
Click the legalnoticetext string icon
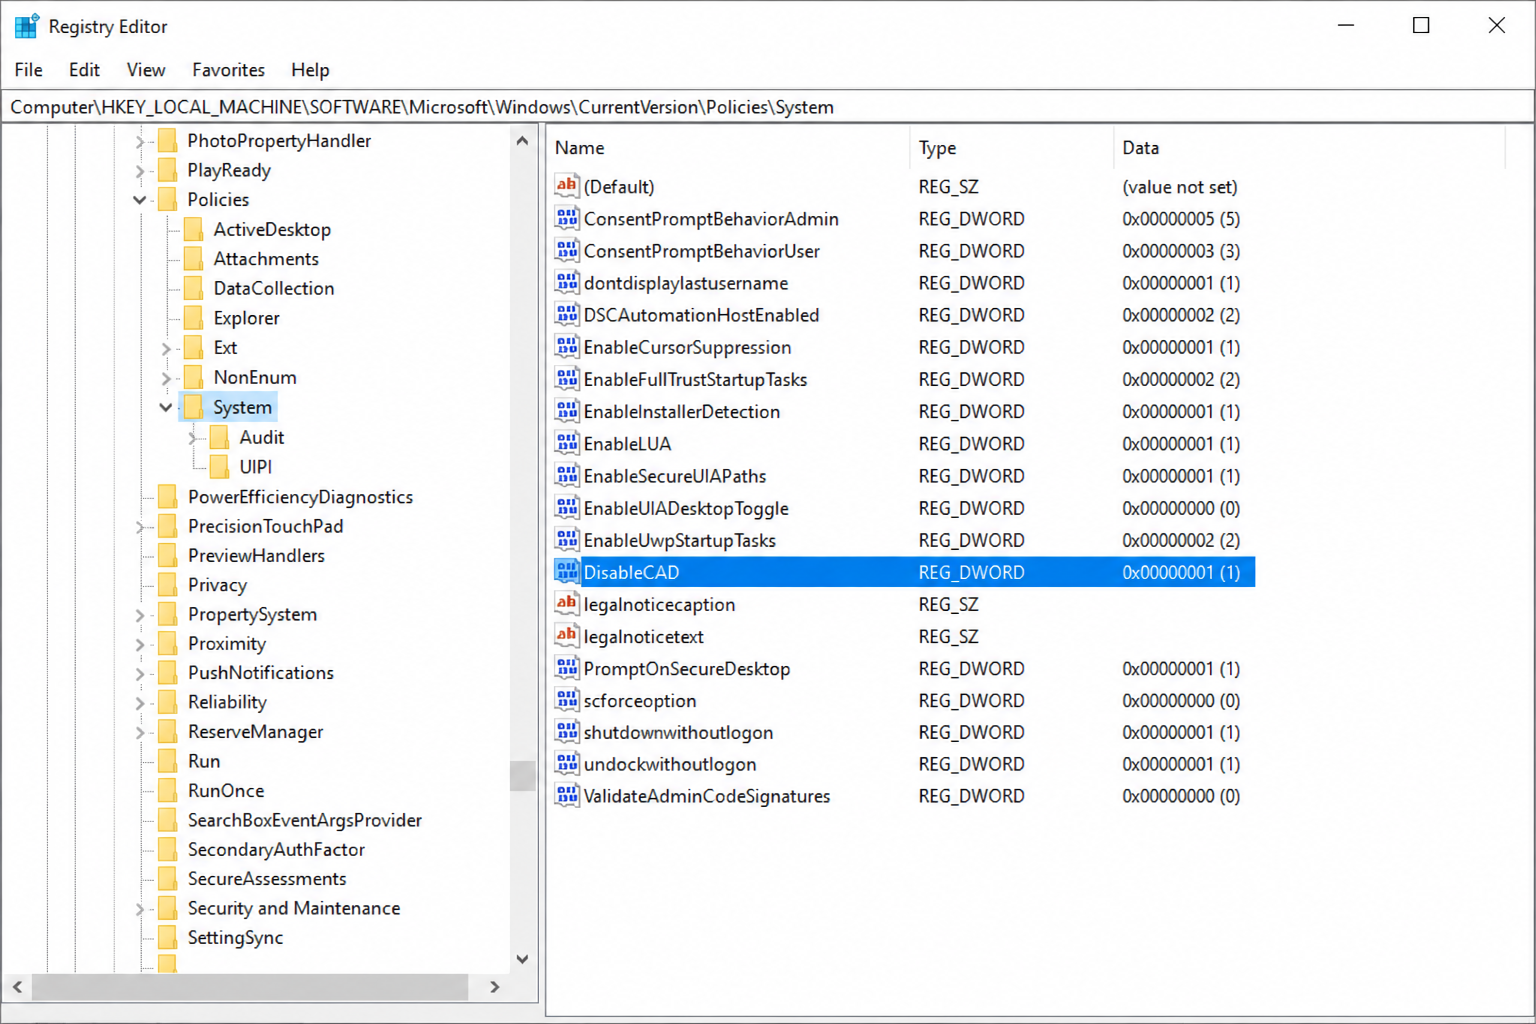click(x=567, y=635)
